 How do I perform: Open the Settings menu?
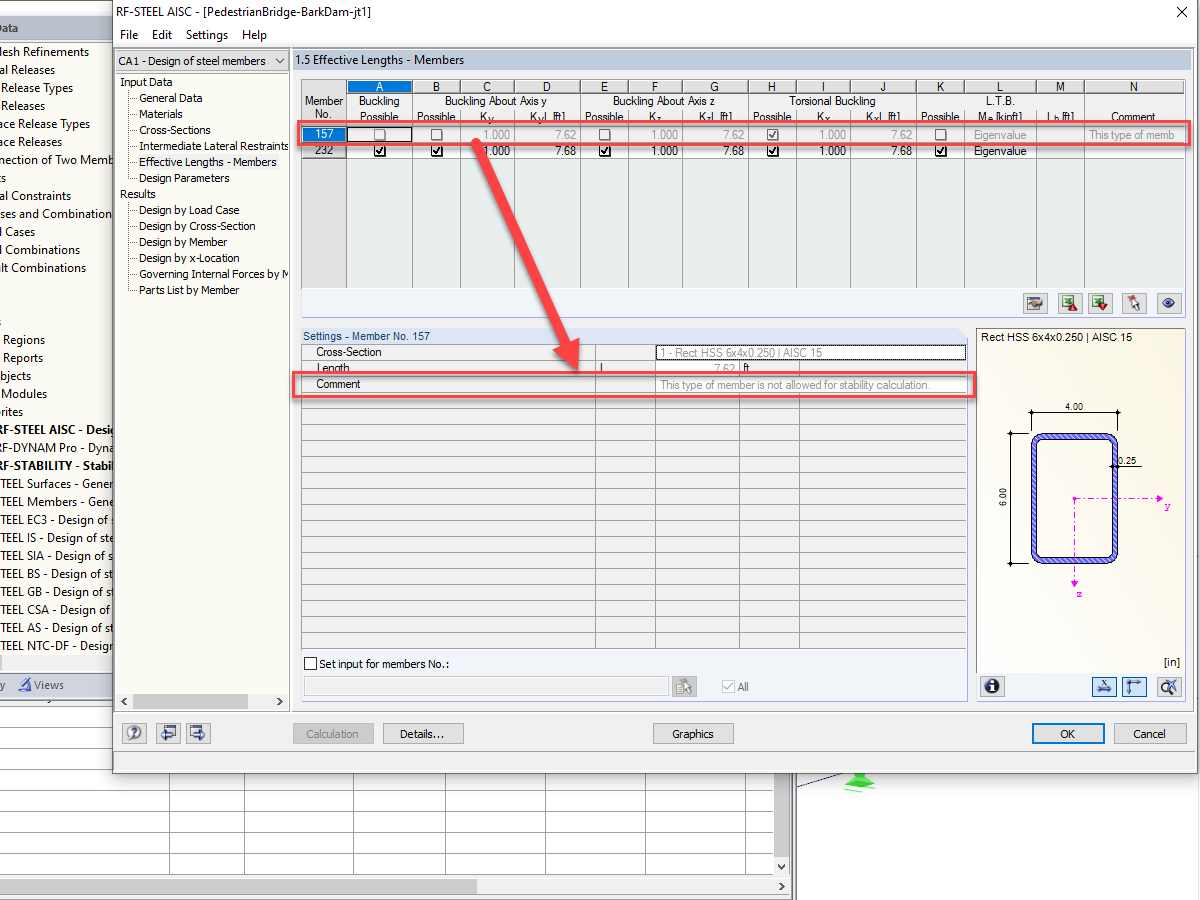(206, 34)
